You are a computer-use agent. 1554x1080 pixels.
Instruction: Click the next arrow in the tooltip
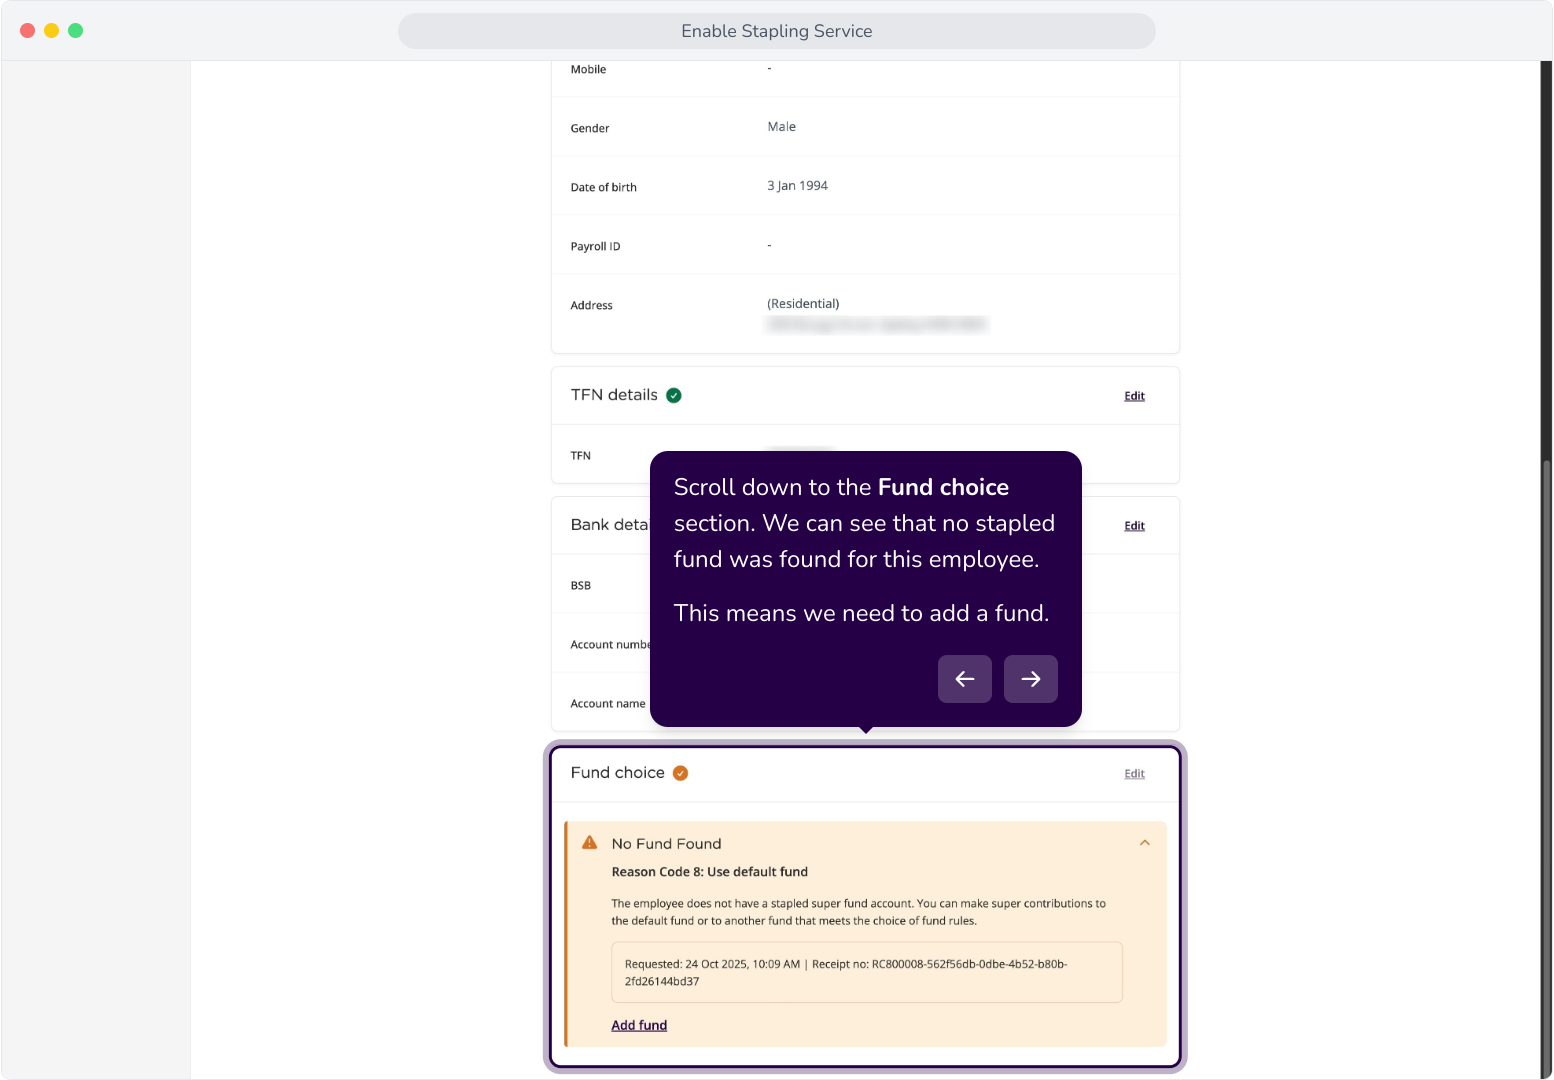click(x=1030, y=679)
